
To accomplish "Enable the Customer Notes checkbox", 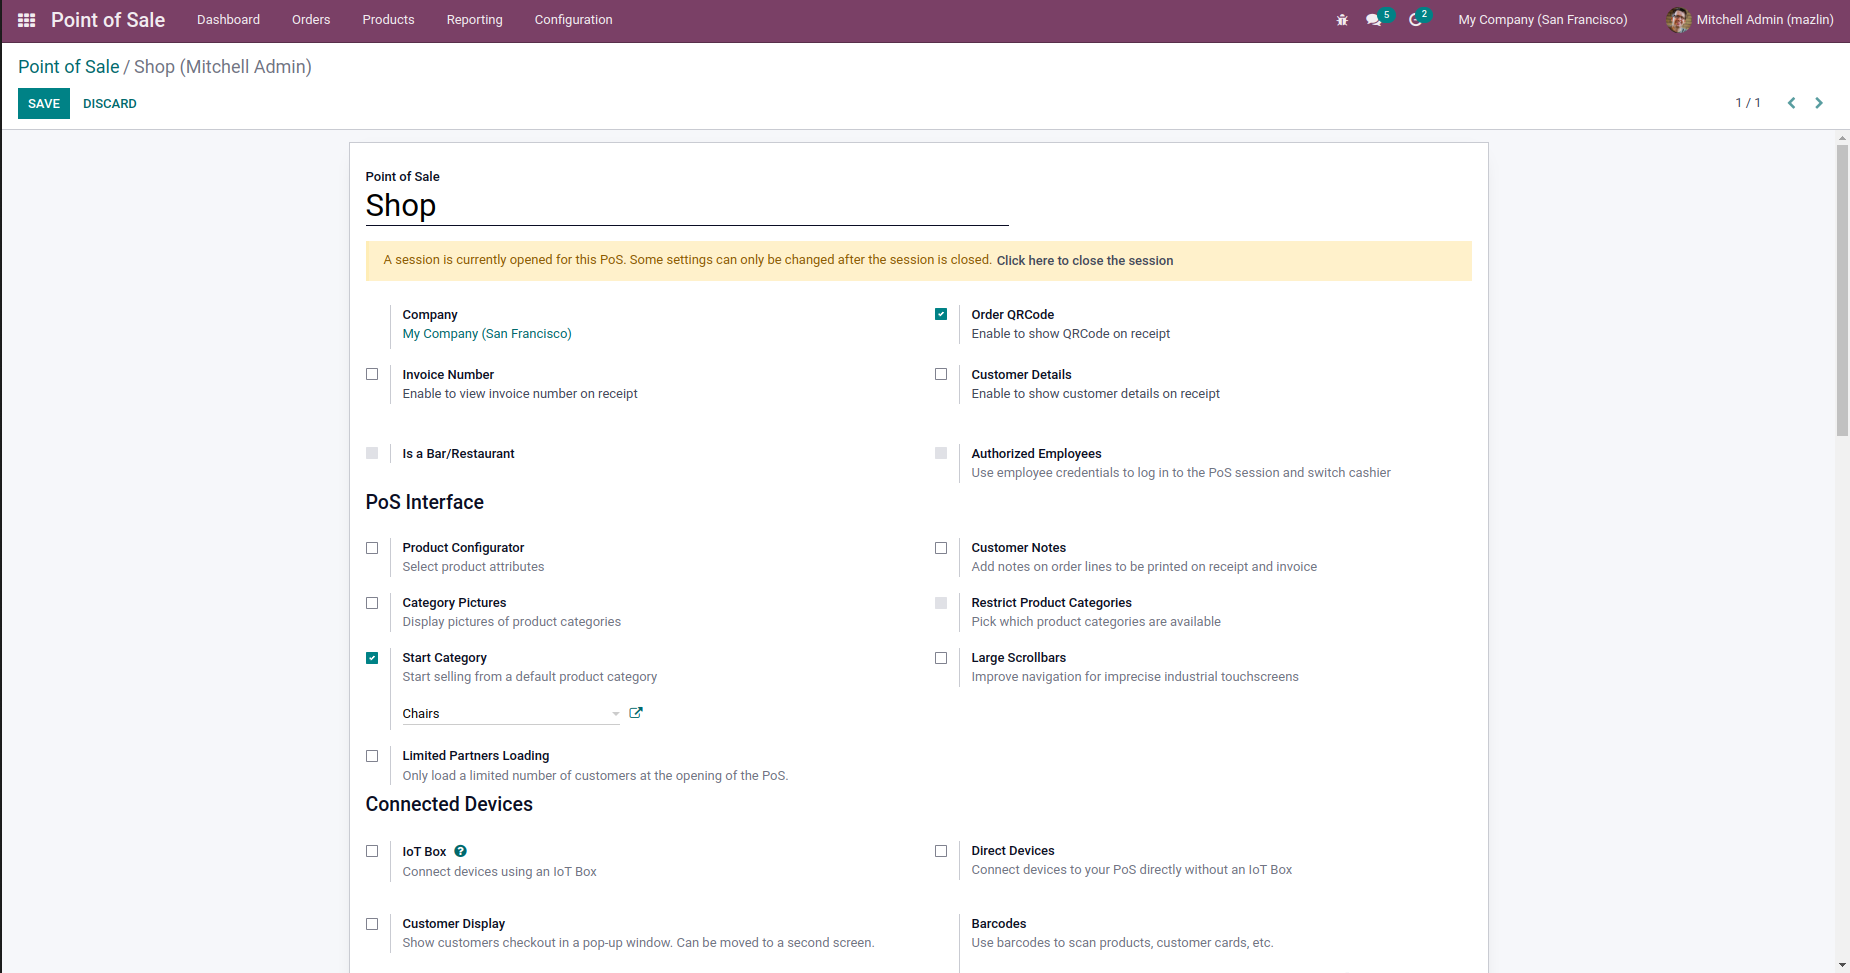I will point(941,548).
